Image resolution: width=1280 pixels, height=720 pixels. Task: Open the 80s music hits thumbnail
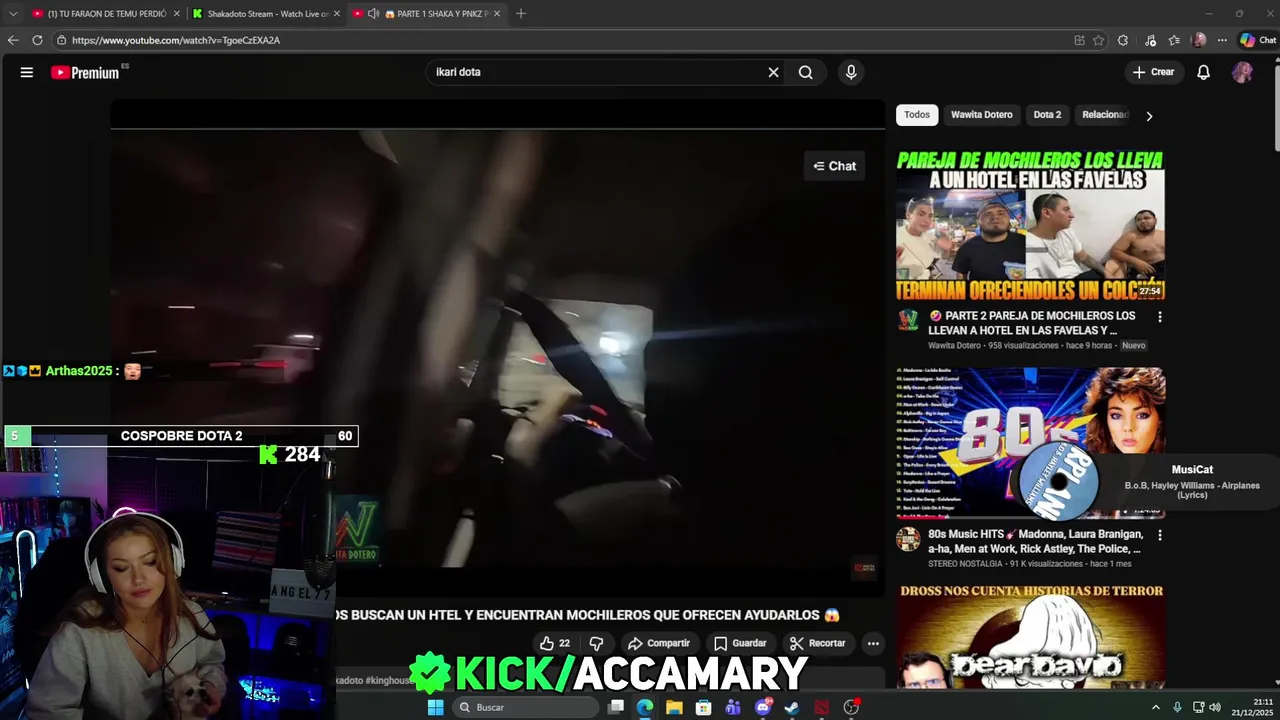coord(1030,444)
